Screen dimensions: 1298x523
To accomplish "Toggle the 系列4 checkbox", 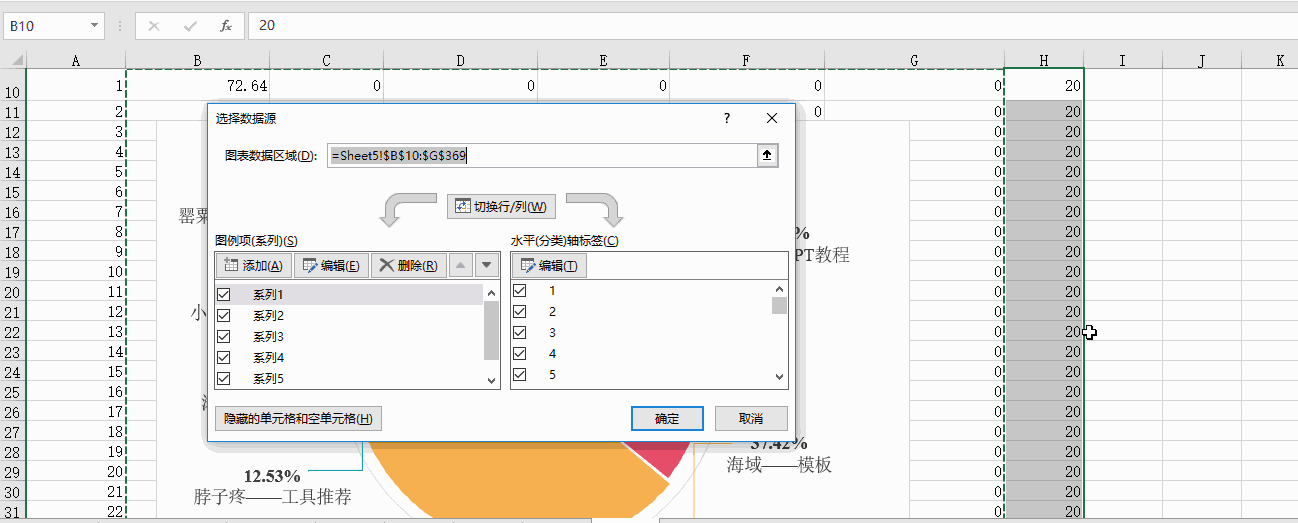I will (224, 357).
